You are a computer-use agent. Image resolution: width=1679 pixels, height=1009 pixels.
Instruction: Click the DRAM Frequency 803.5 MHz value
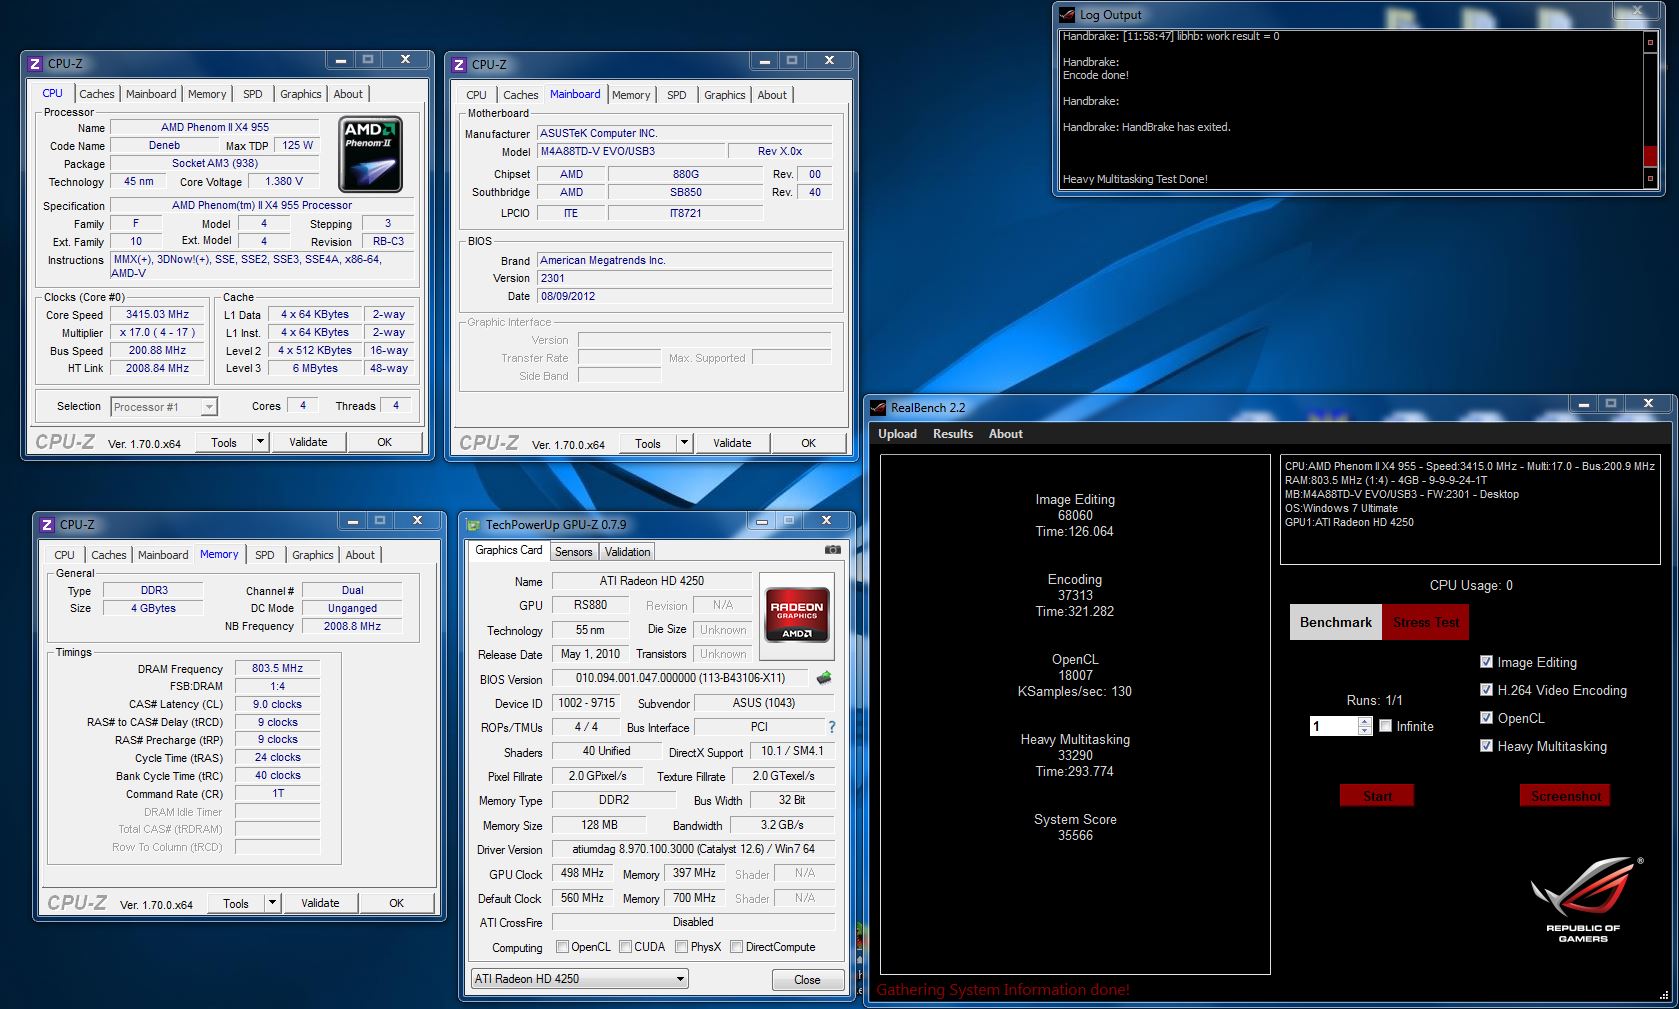coord(277,668)
